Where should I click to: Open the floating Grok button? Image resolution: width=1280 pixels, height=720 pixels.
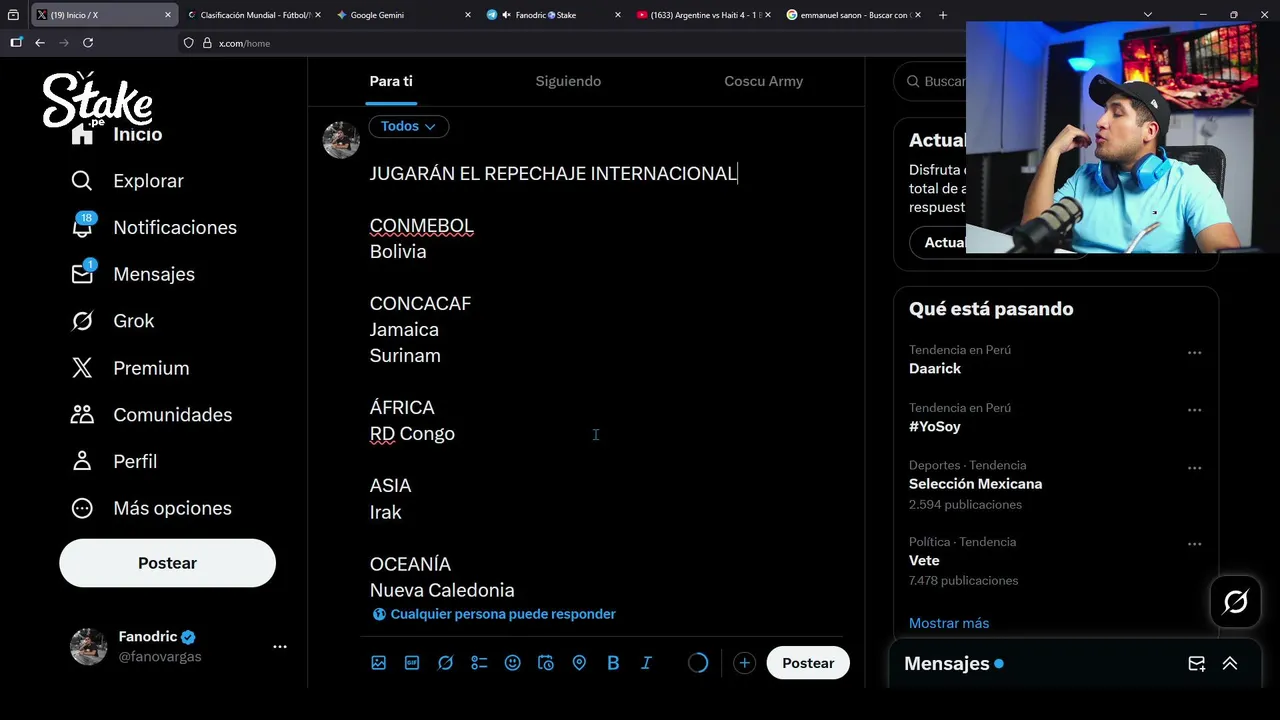click(x=1236, y=602)
